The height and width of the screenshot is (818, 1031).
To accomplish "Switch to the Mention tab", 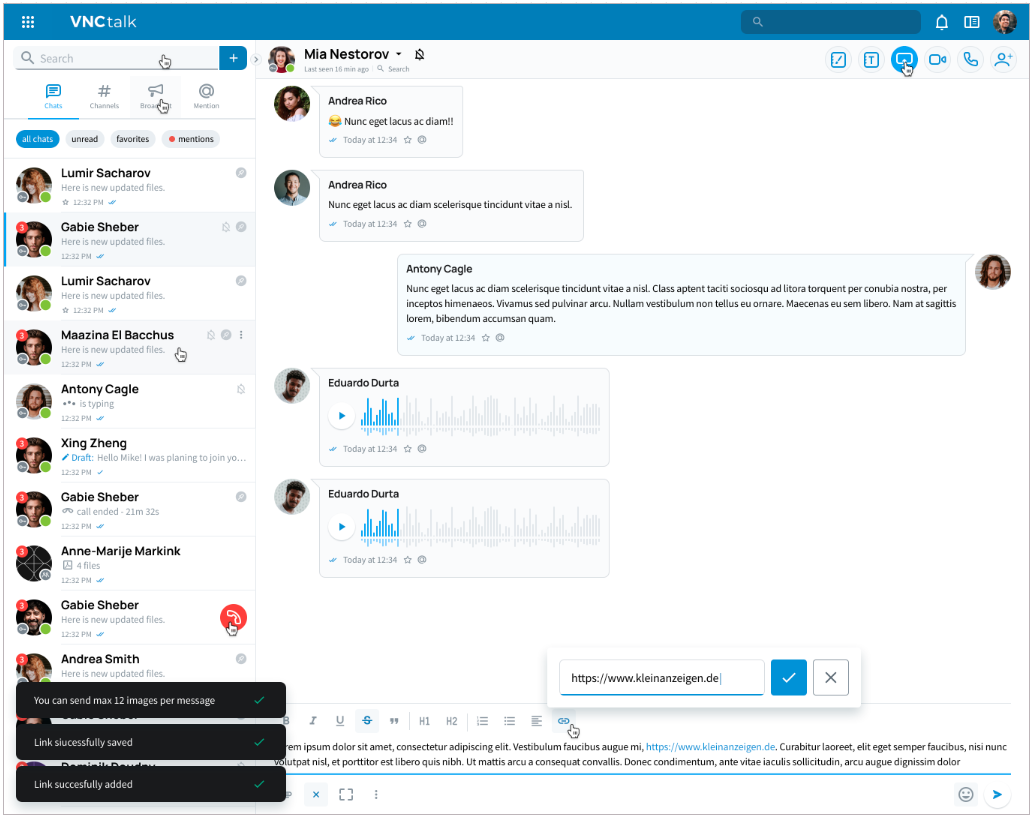I will click(206, 96).
